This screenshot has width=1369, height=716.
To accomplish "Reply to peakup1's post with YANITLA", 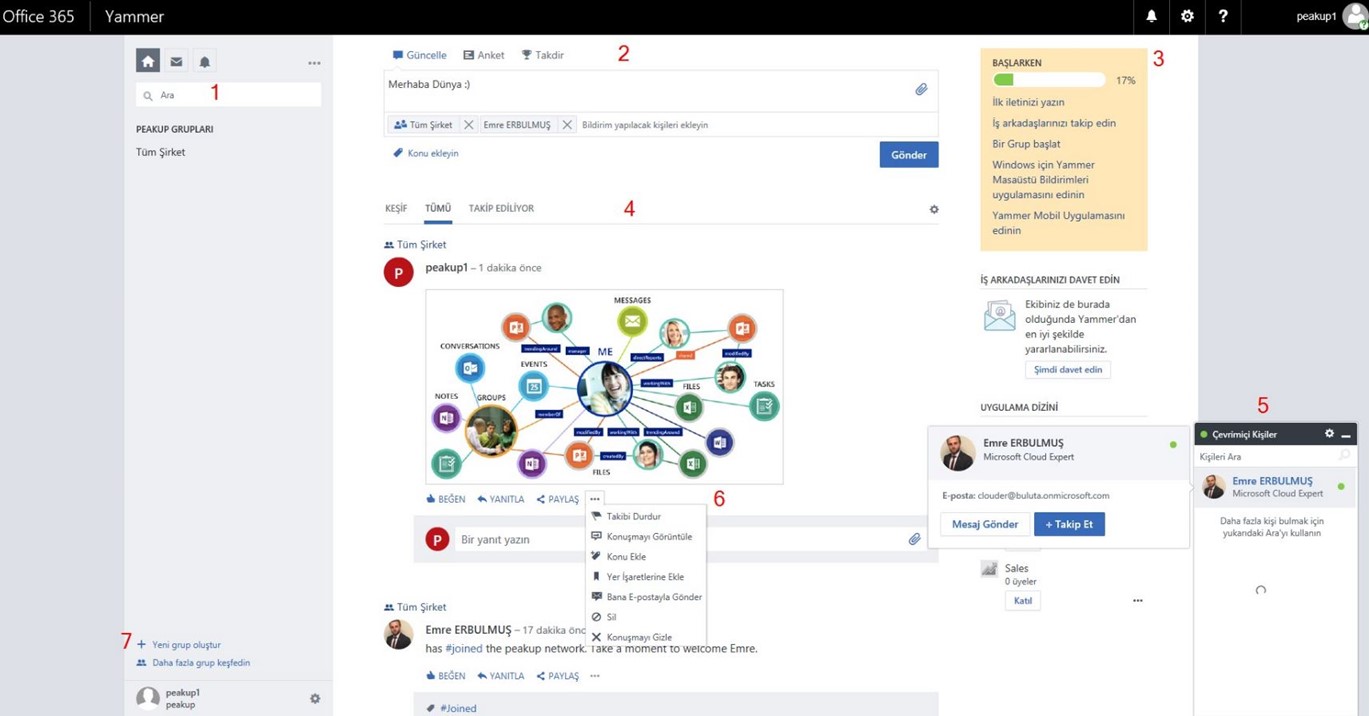I will coord(501,499).
